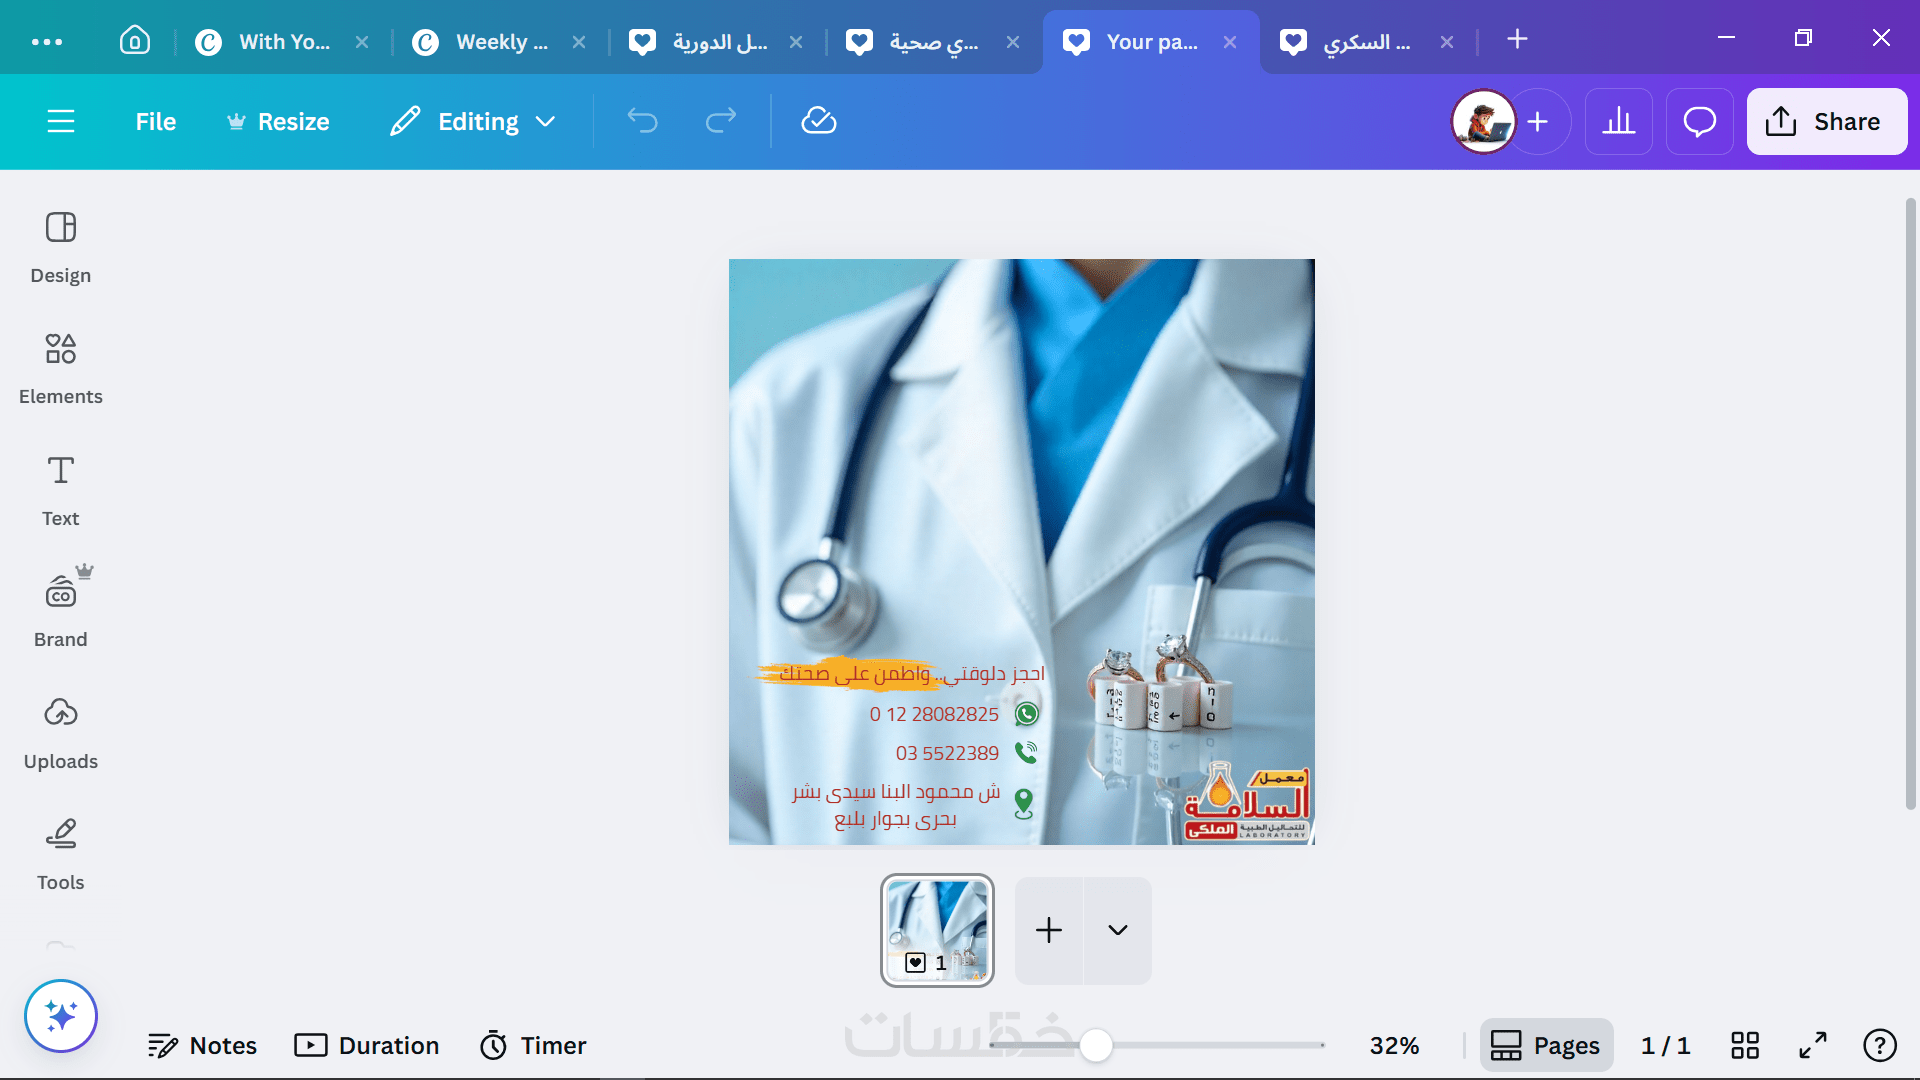
Task: Toggle the Pages thumbnail view
Action: pyautogui.click(x=1546, y=1045)
